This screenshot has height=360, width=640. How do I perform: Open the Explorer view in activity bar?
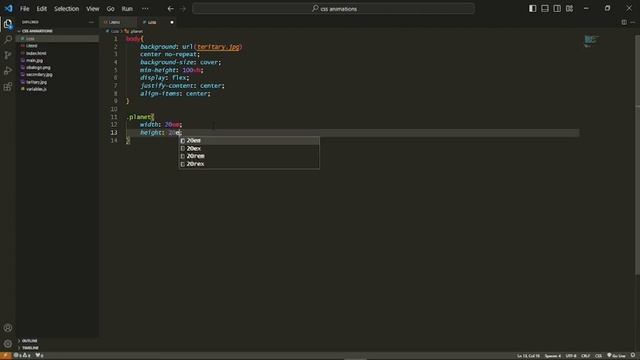pyautogui.click(x=8, y=24)
